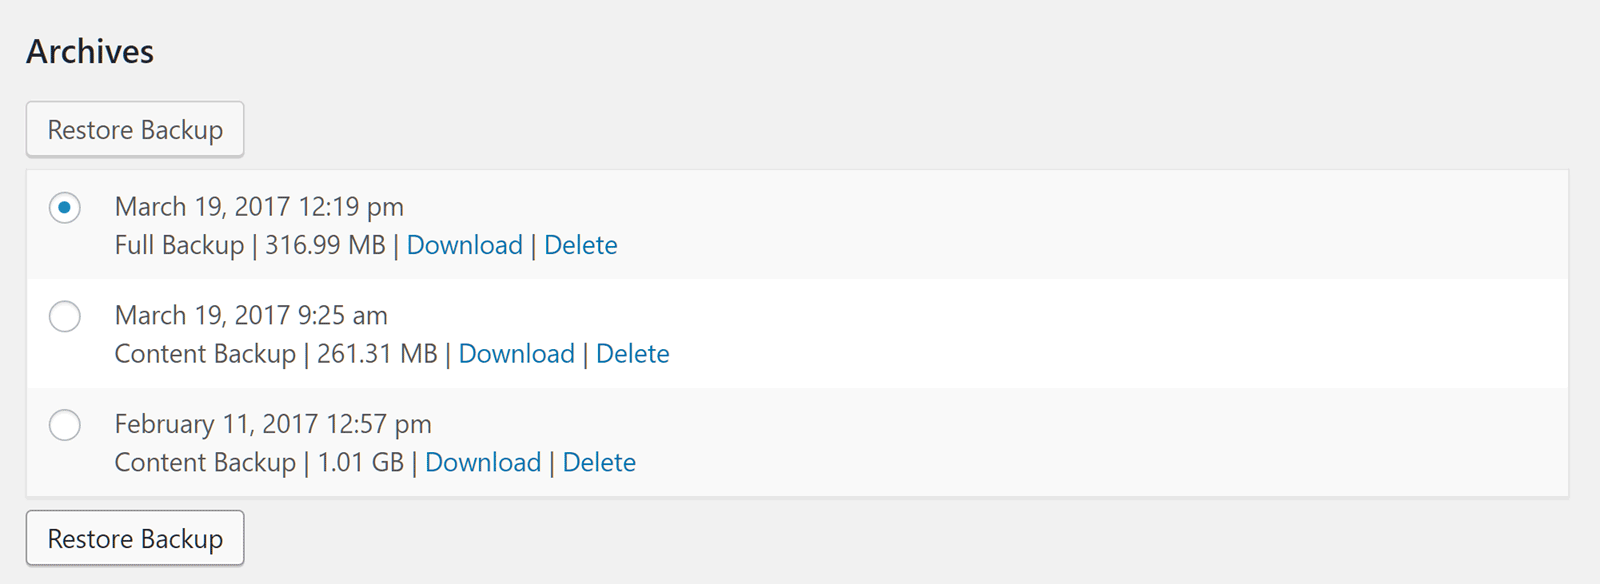Click Content Backup label beside 261.31 MB
This screenshot has width=1600, height=584.
pos(205,354)
